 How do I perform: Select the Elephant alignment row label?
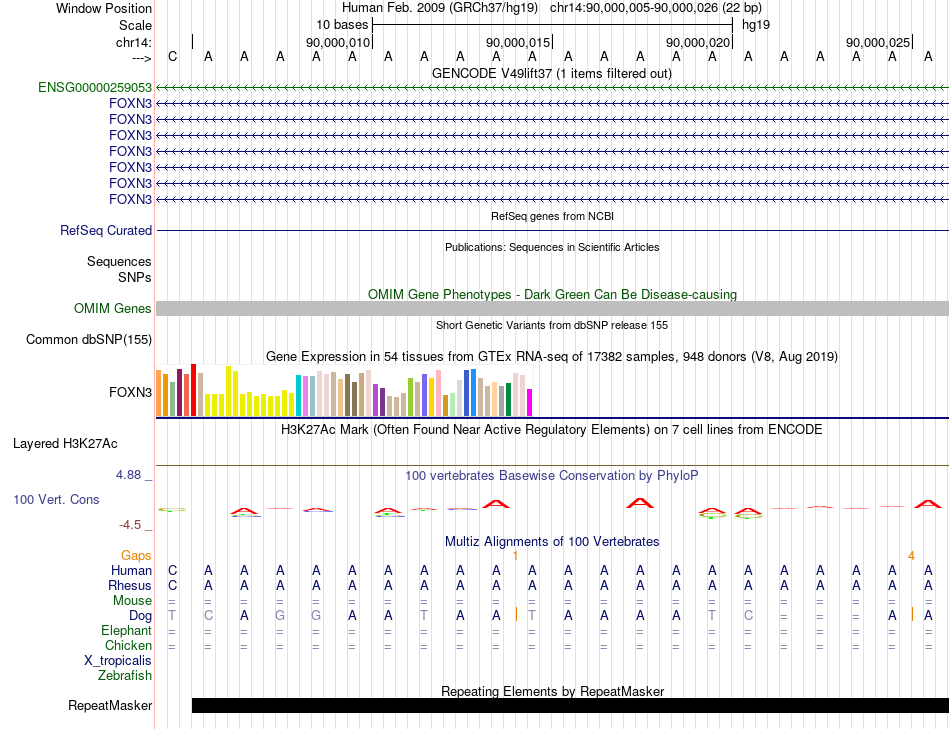pyautogui.click(x=127, y=631)
